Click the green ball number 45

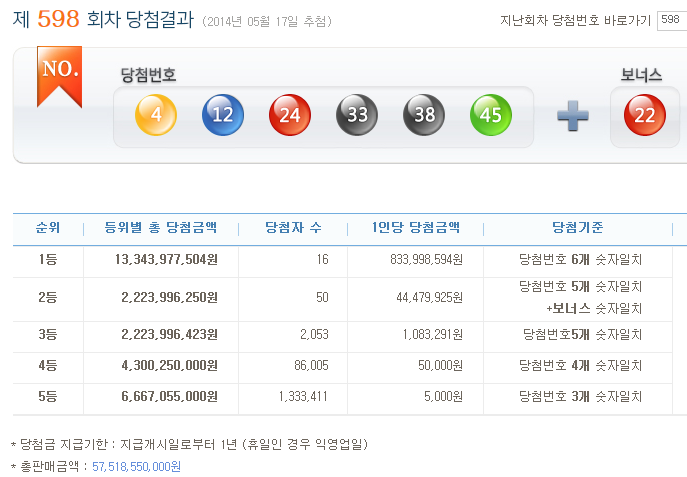(x=491, y=115)
